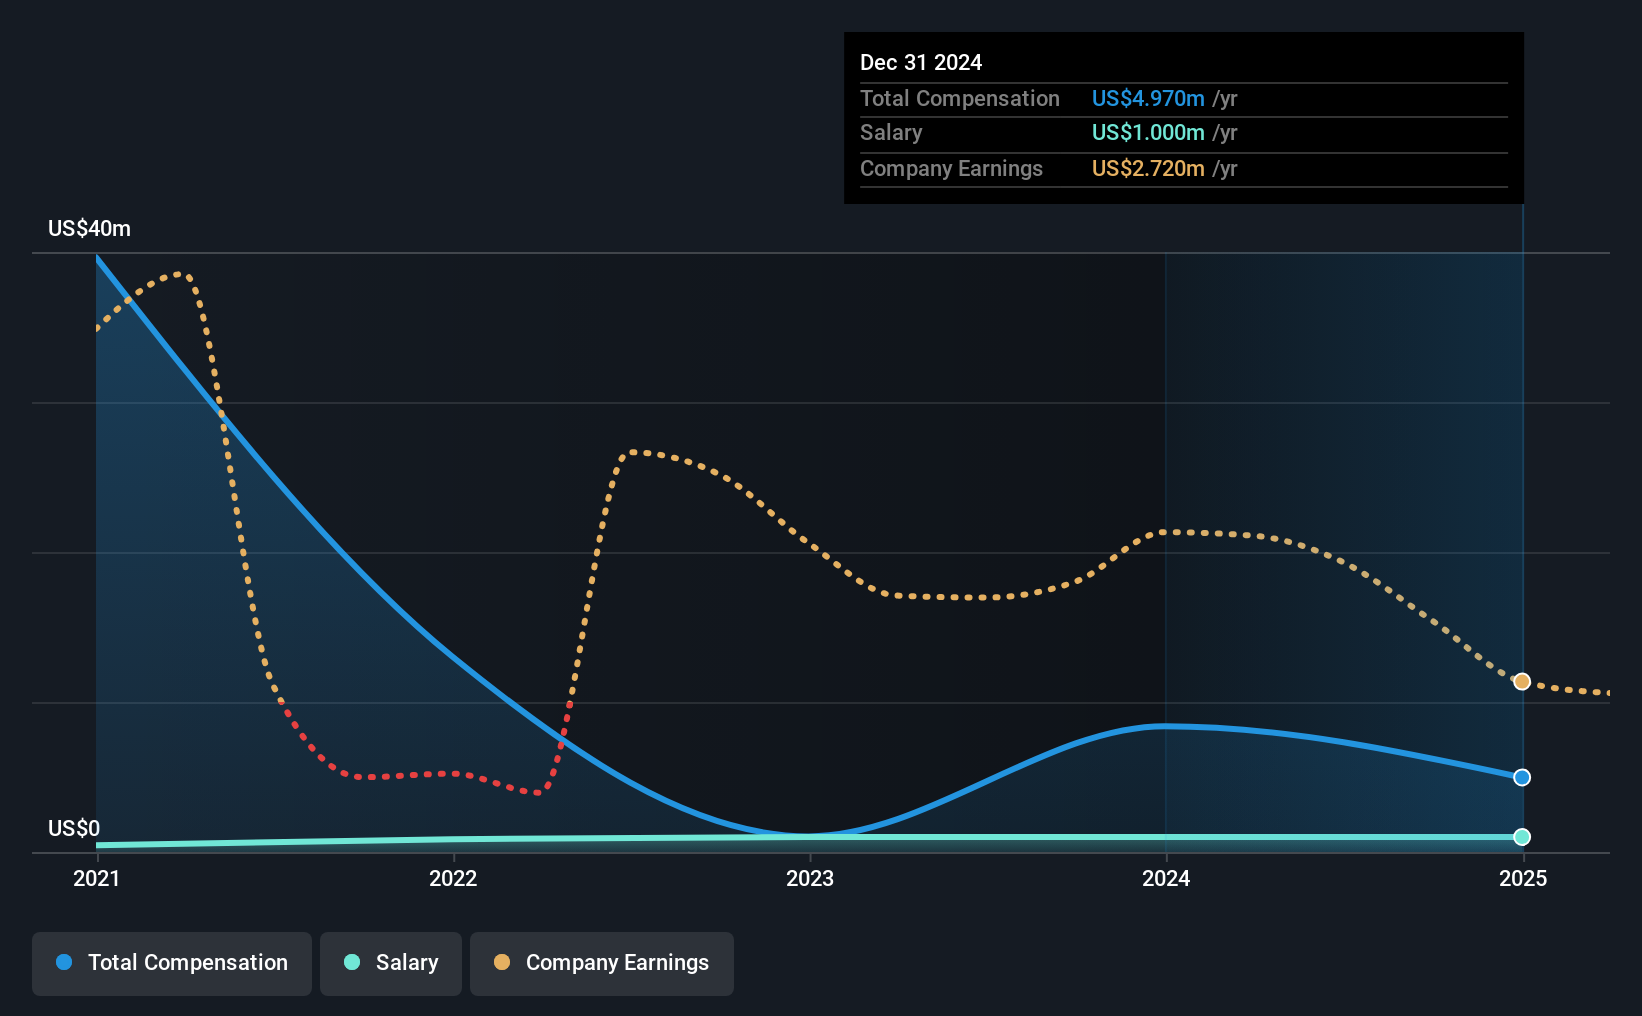Toggle the Company Earnings legend button

602,963
